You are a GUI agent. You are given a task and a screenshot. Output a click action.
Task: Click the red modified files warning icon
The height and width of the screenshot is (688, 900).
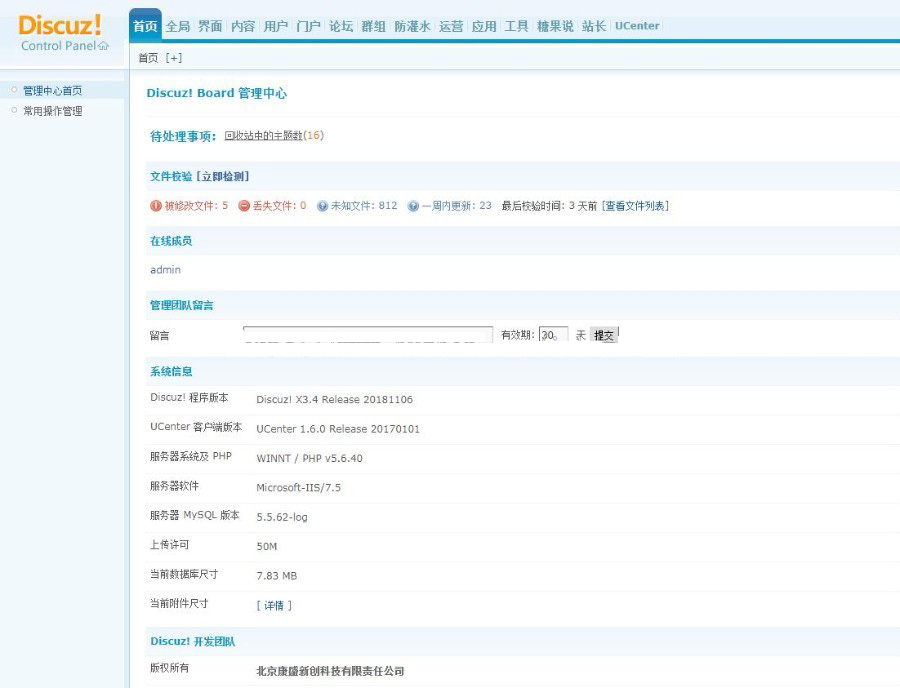[x=156, y=206]
